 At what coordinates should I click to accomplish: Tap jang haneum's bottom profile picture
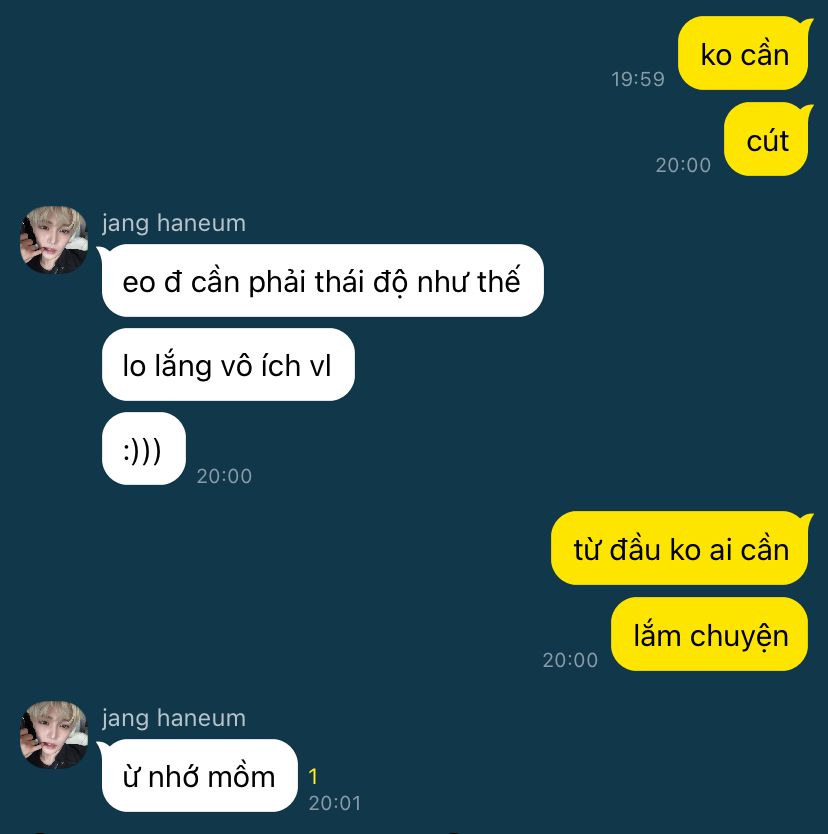pyautogui.click(x=54, y=735)
